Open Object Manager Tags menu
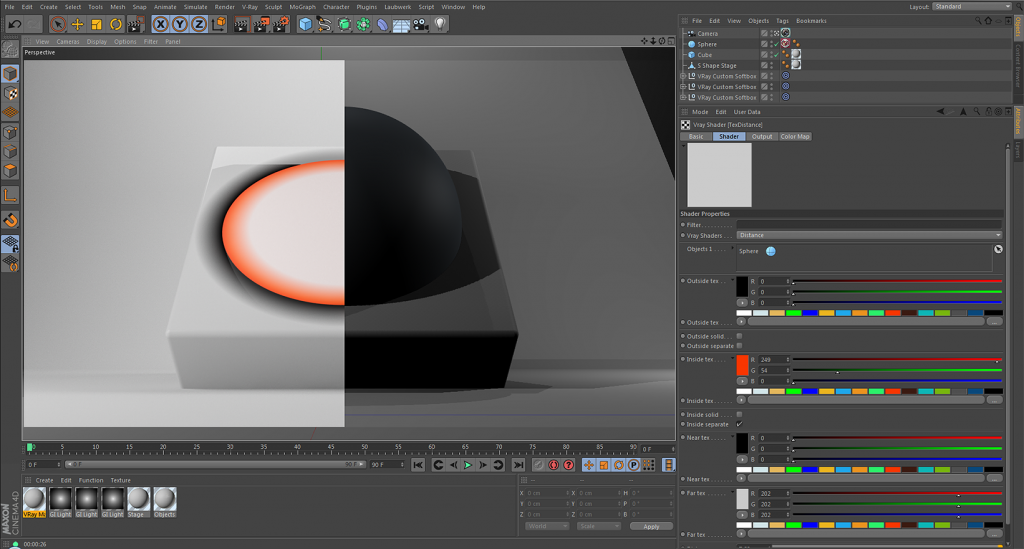This screenshot has width=1024, height=549. tap(782, 21)
